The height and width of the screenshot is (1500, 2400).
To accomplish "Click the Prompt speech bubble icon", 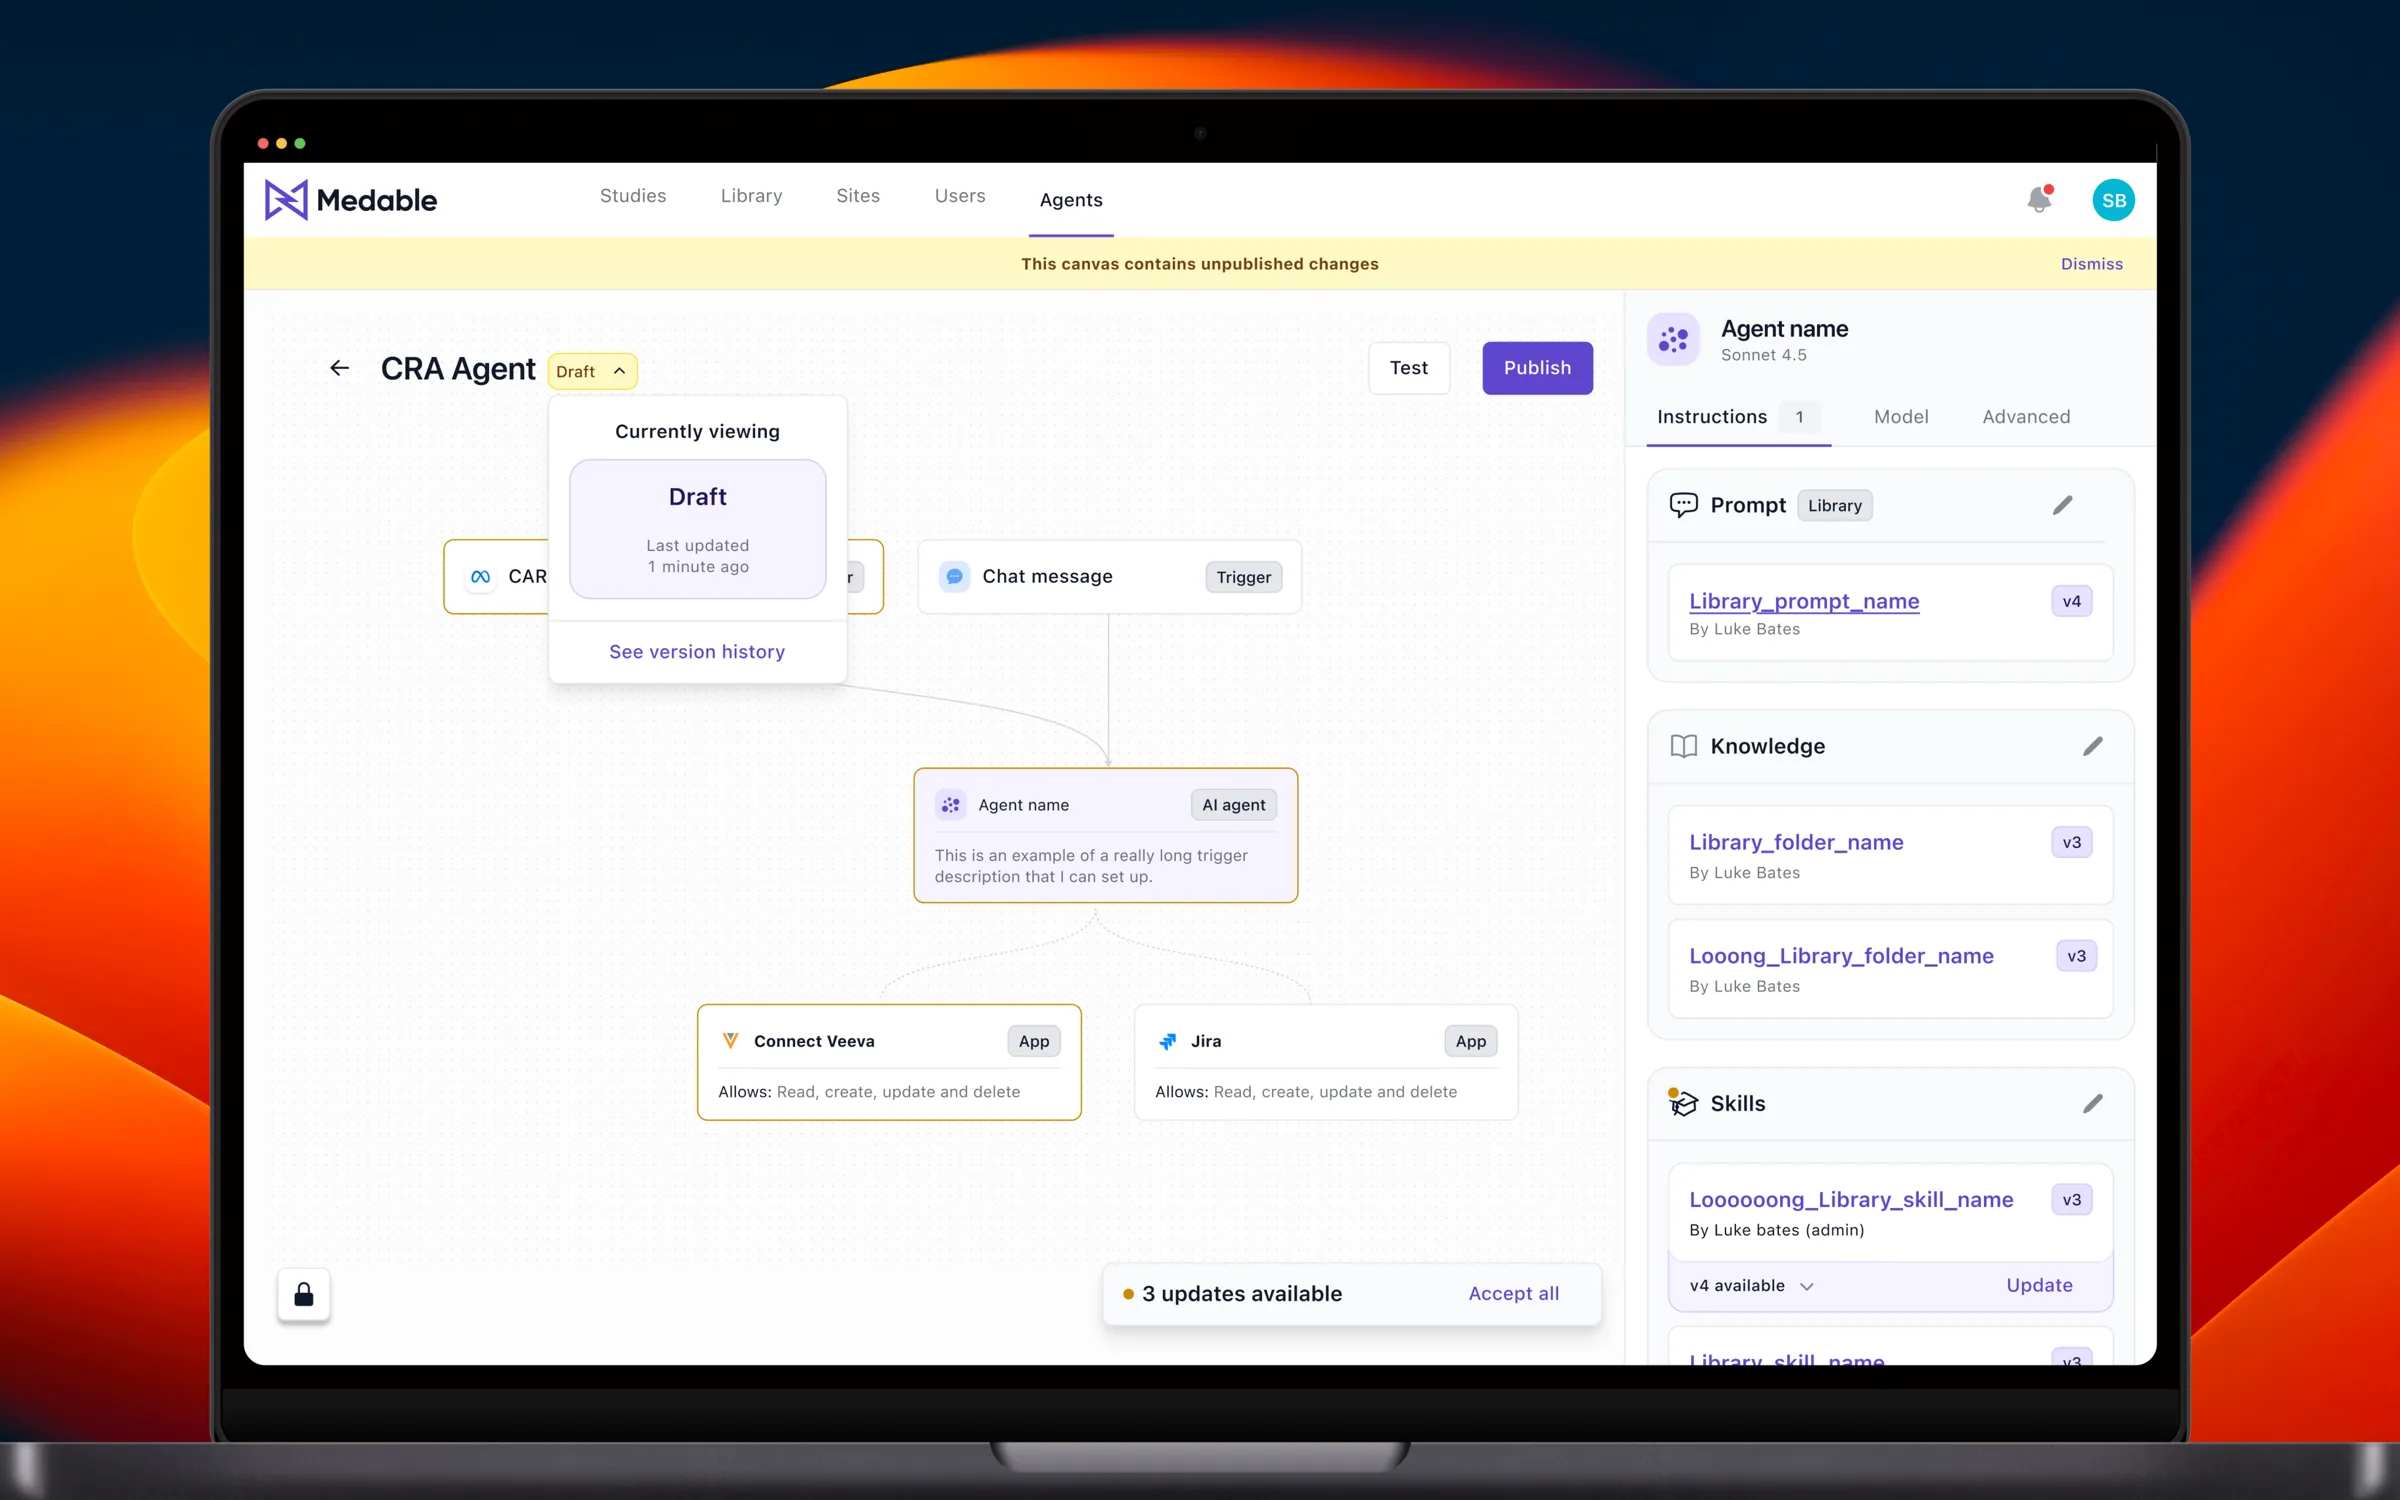I will 1683,505.
